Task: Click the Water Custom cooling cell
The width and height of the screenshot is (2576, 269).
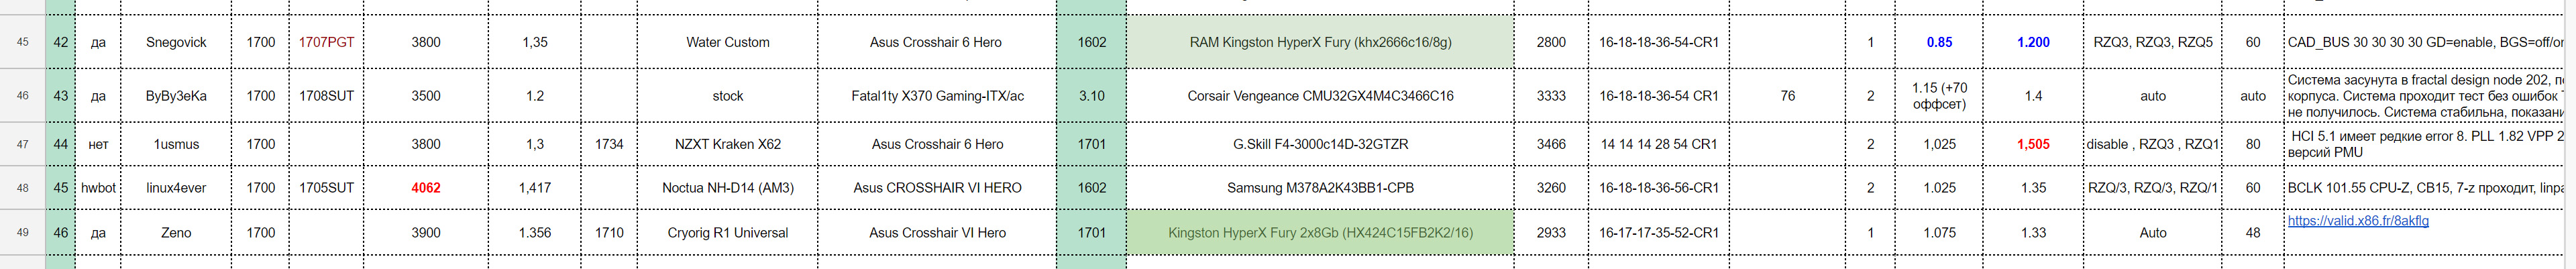Action: pyautogui.click(x=727, y=42)
